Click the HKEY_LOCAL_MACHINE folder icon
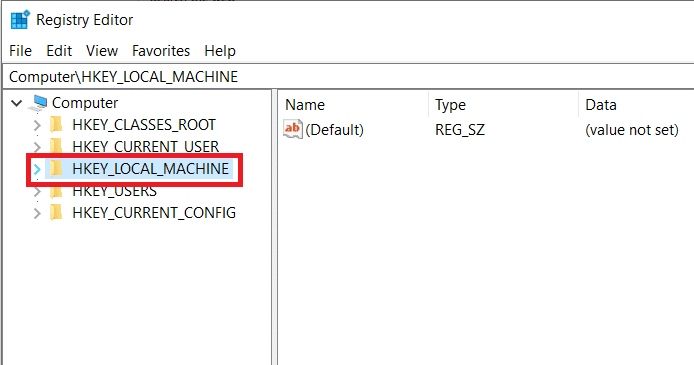This screenshot has width=694, height=365. tap(56, 169)
